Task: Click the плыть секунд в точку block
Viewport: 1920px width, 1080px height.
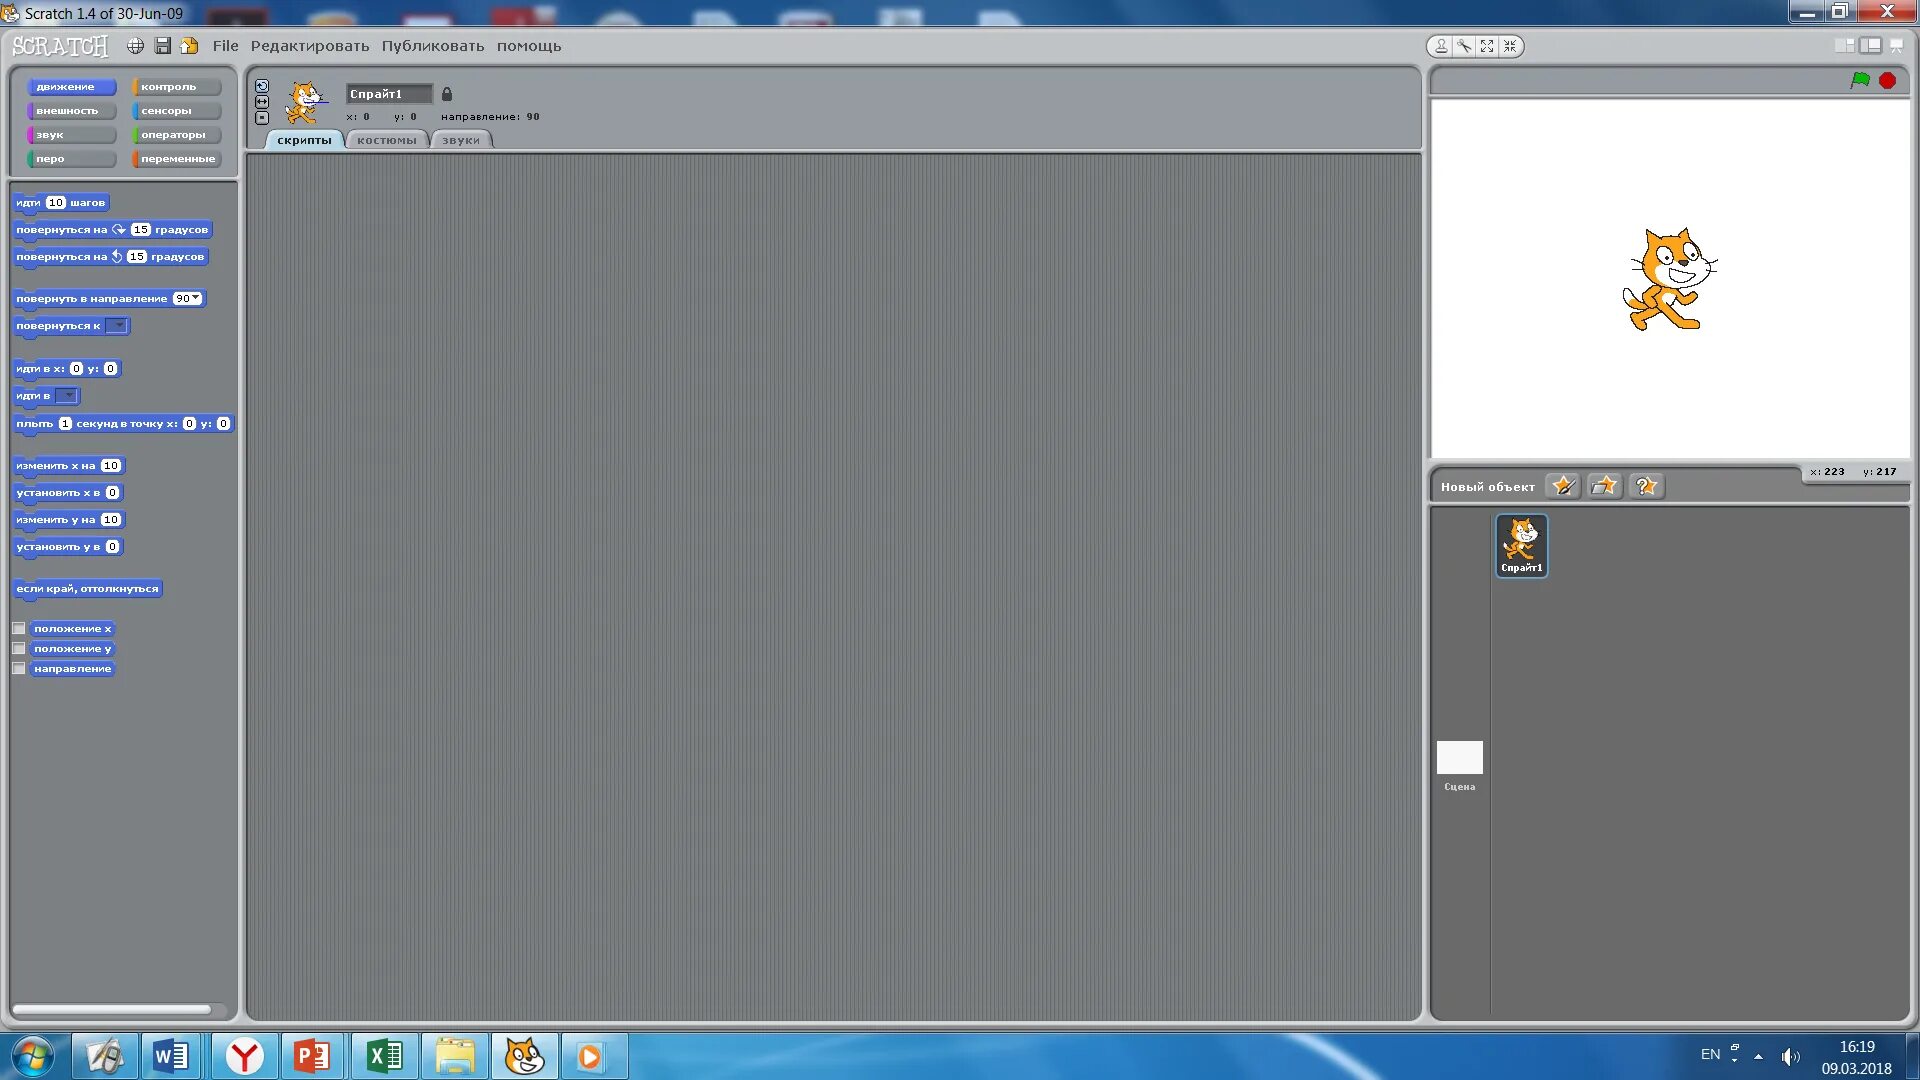Action: [x=123, y=424]
